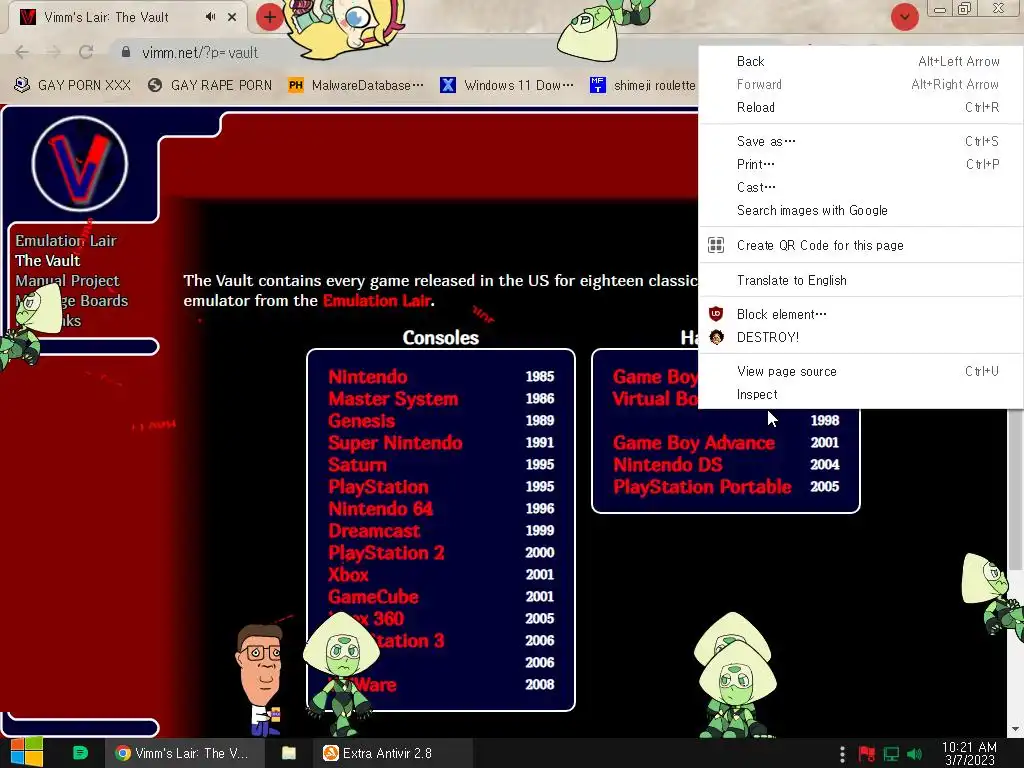The image size is (1024, 768).
Task: Open the Nintendo console vault
Action: [x=368, y=377]
